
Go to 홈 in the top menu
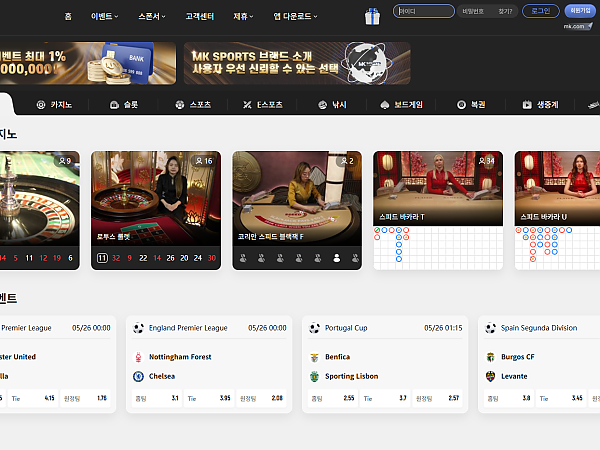68,16
